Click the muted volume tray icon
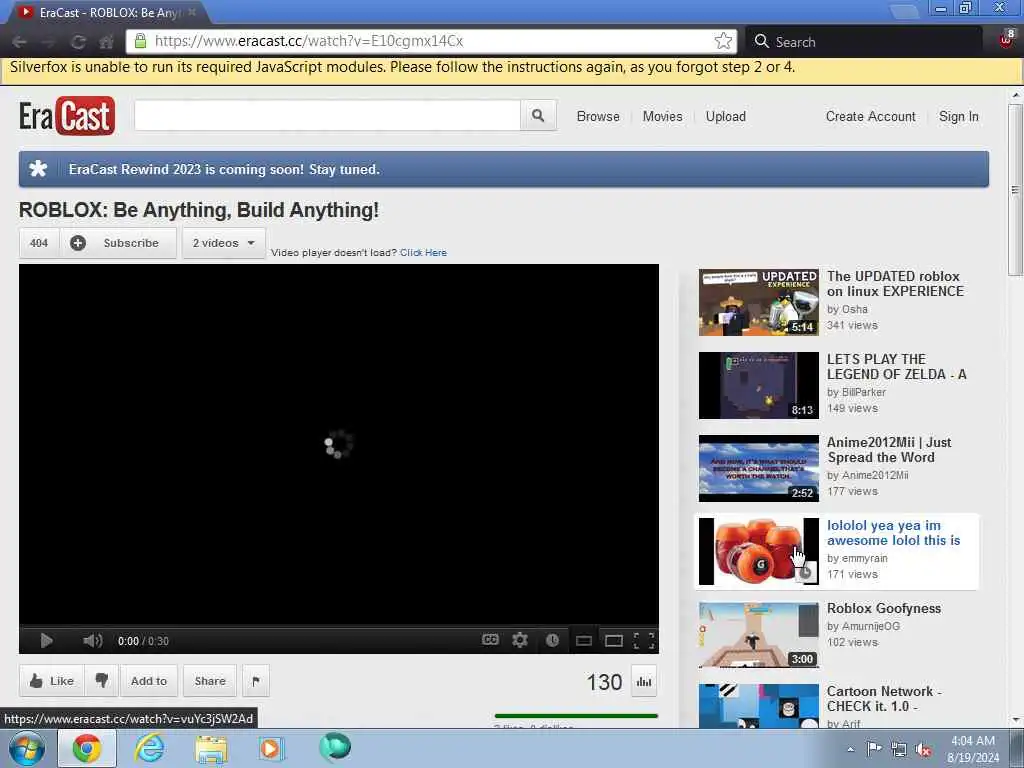 pos(923,750)
